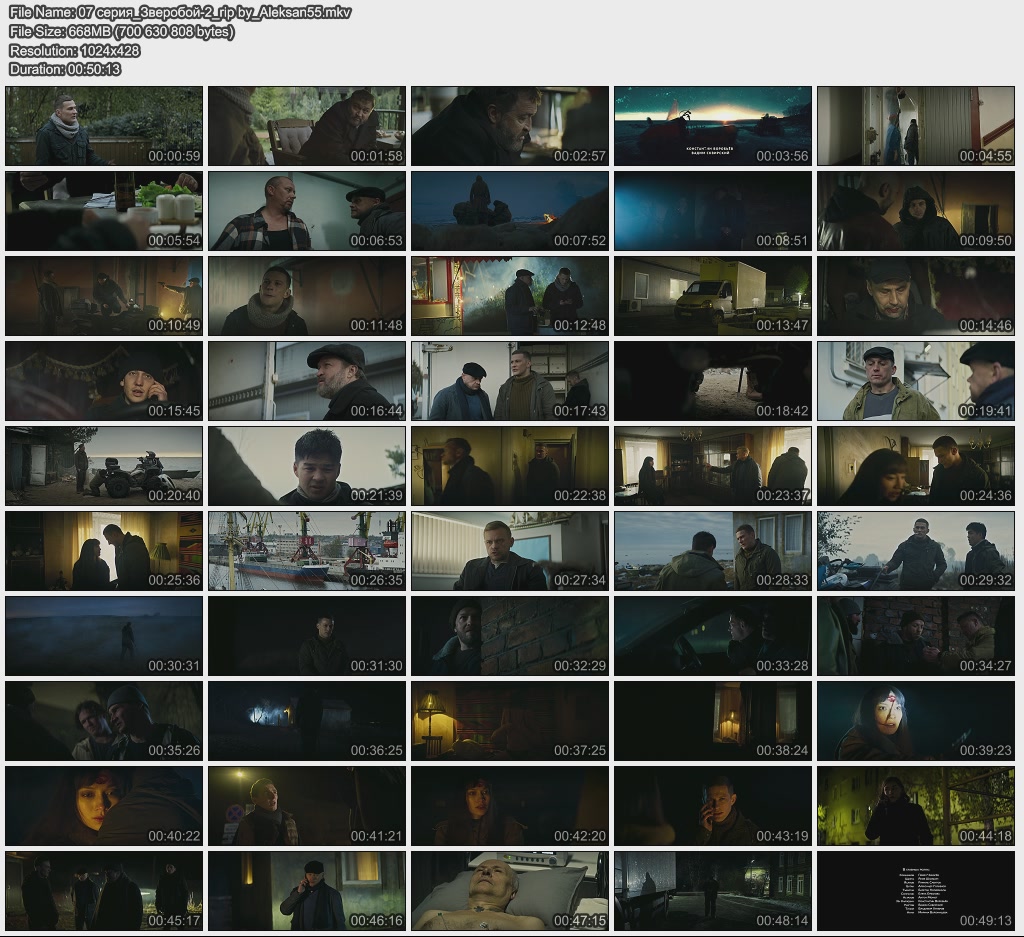The width and height of the screenshot is (1024, 937).
Task: Select the Resolution 1024x428 text
Action: pyautogui.click(x=74, y=51)
